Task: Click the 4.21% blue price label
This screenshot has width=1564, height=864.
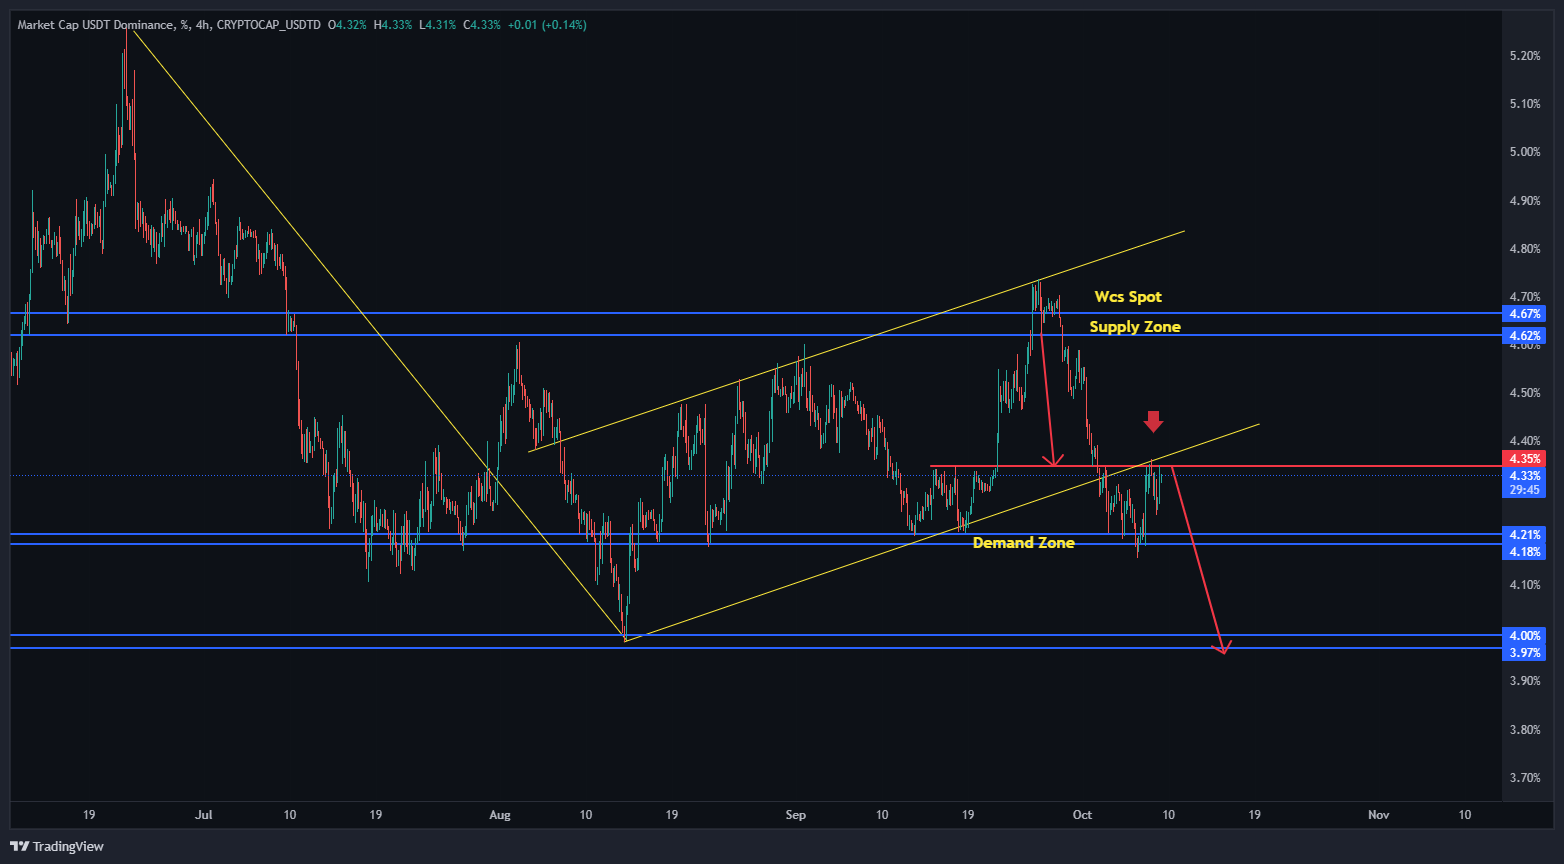Action: 1523,535
